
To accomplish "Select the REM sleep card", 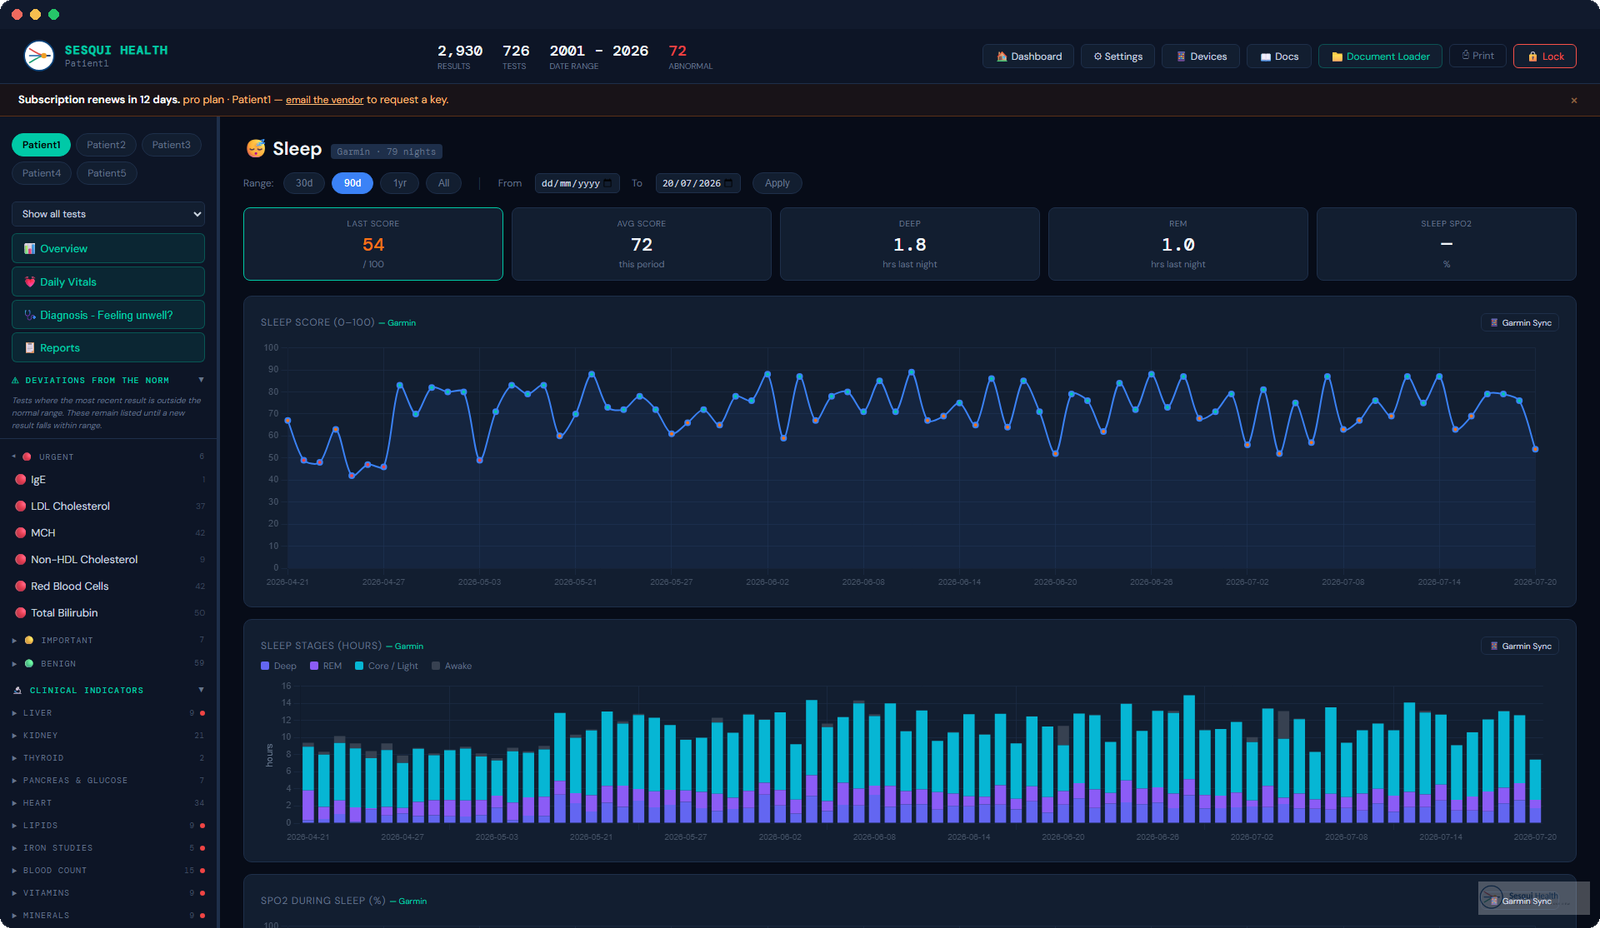I will pos(1178,244).
